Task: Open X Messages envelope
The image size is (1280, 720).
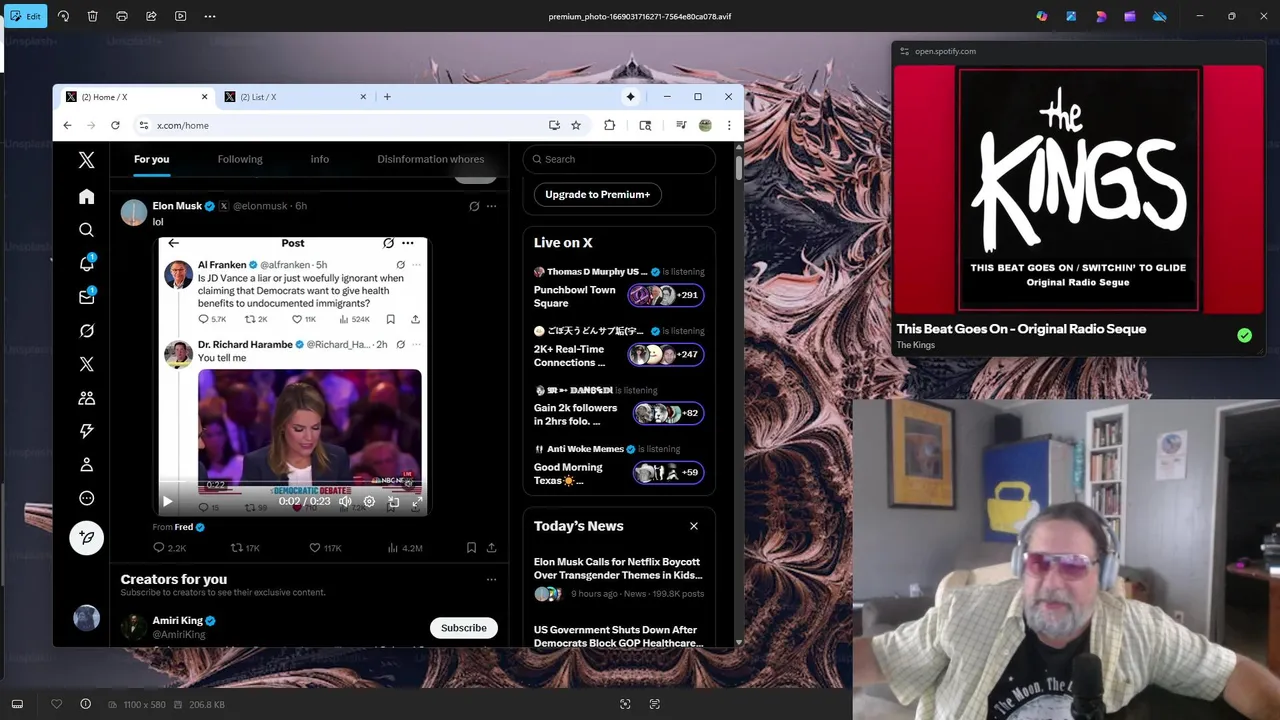Action: click(x=87, y=297)
